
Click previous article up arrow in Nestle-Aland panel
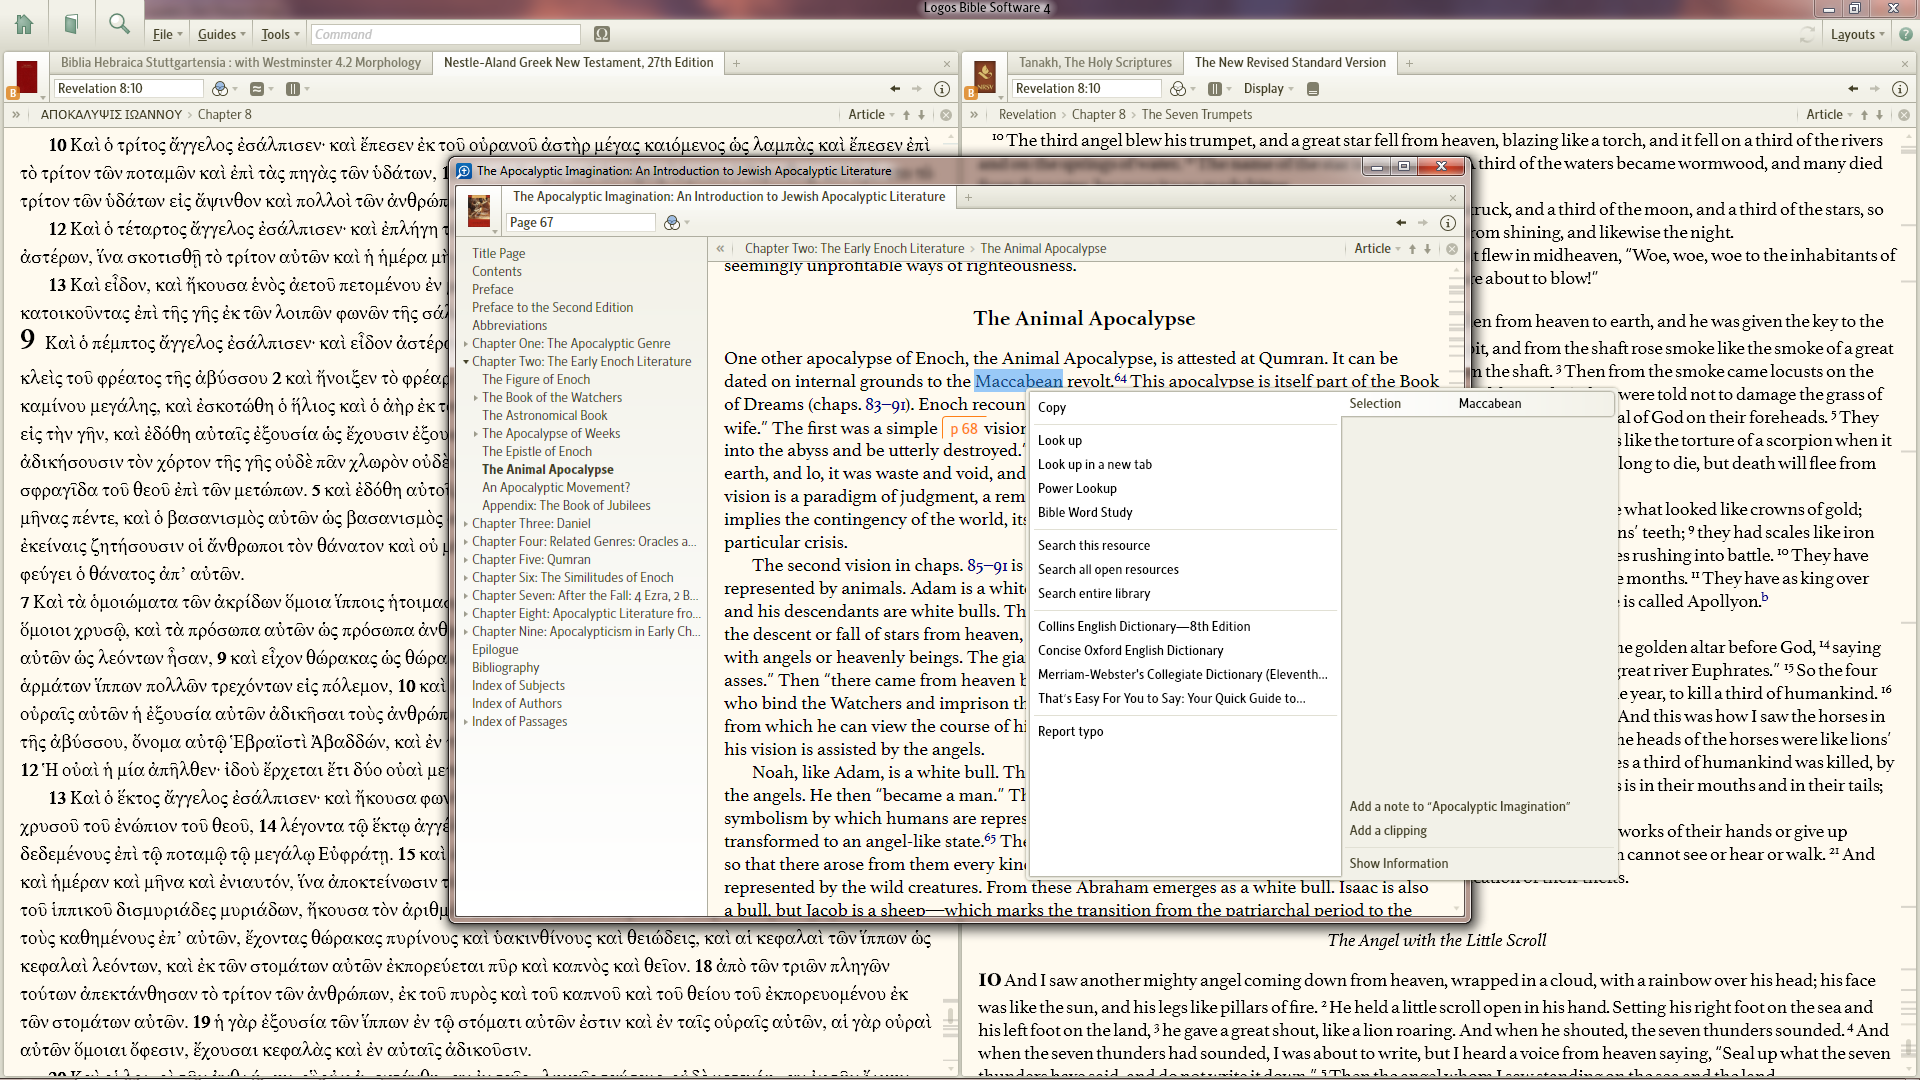pyautogui.click(x=907, y=115)
